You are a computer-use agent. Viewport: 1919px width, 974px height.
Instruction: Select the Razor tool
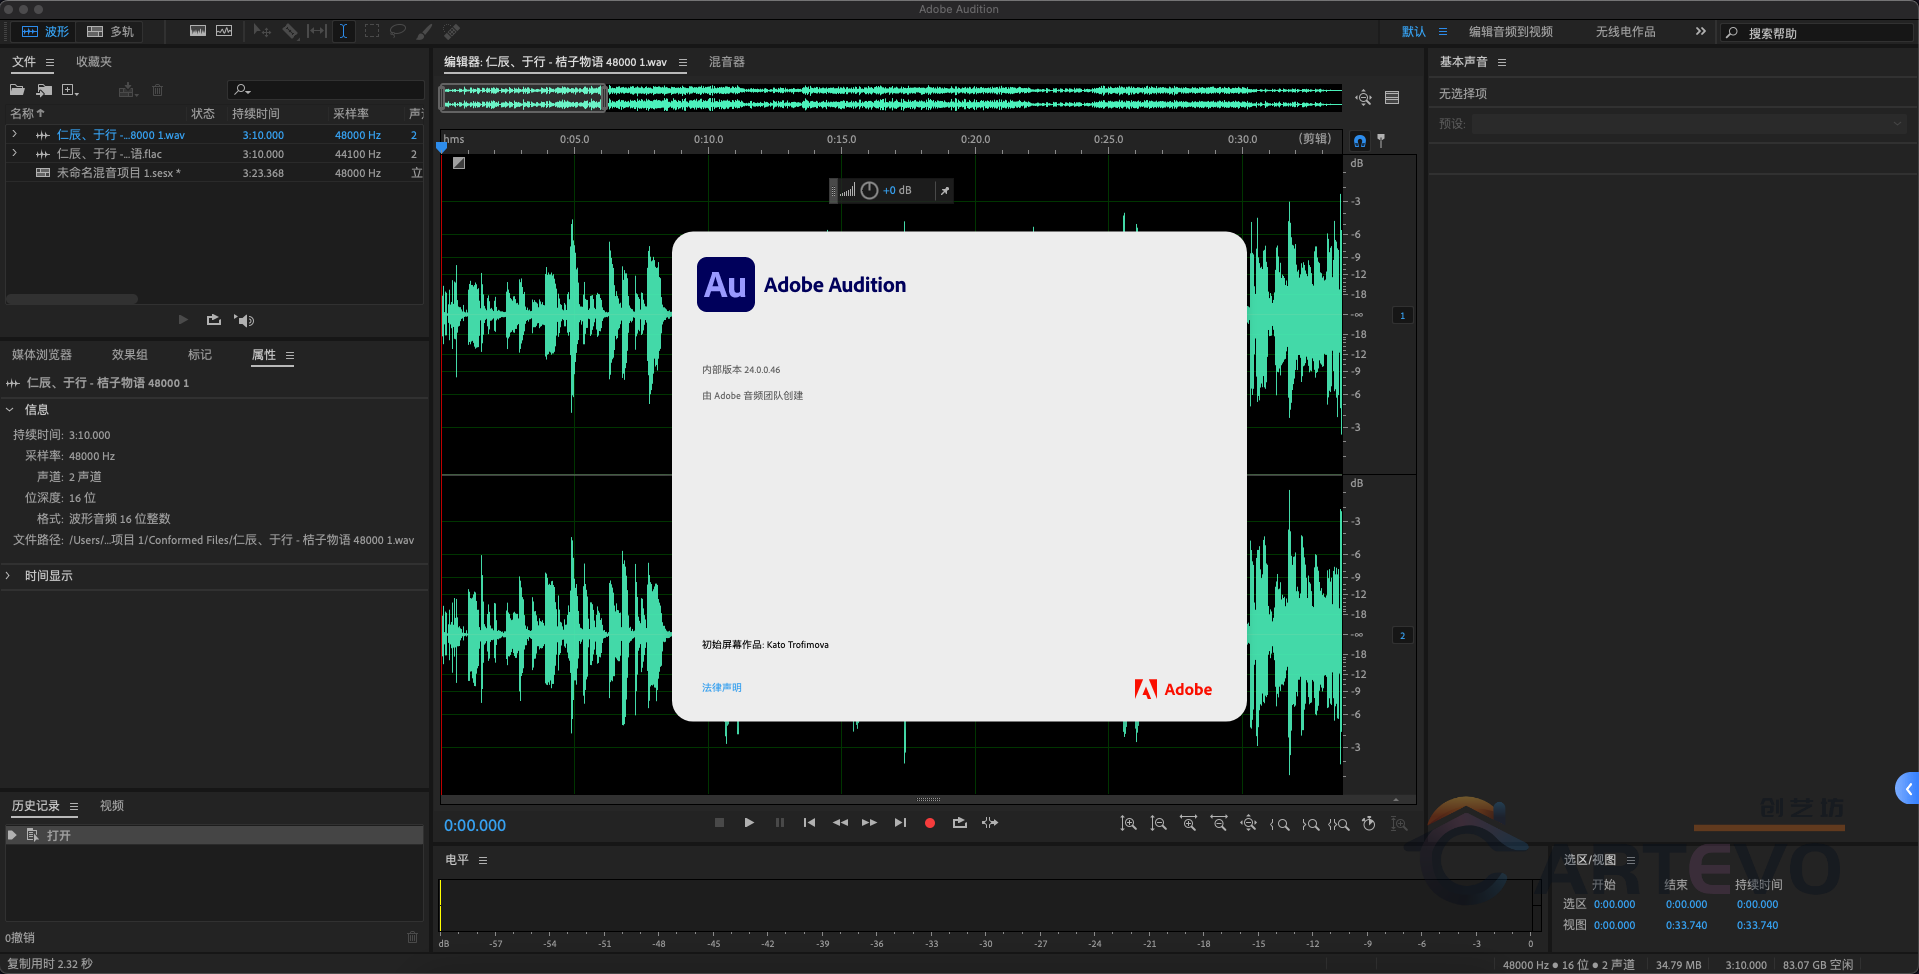click(290, 31)
